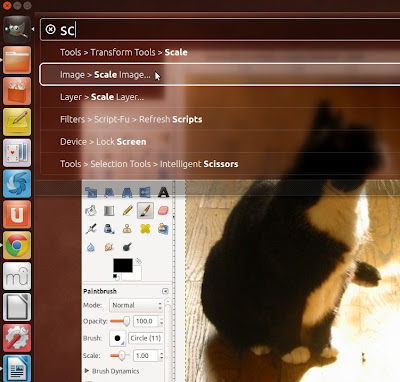This screenshot has height=382, width=400.
Task: Select the Paintbrush tool
Action: click(x=145, y=210)
